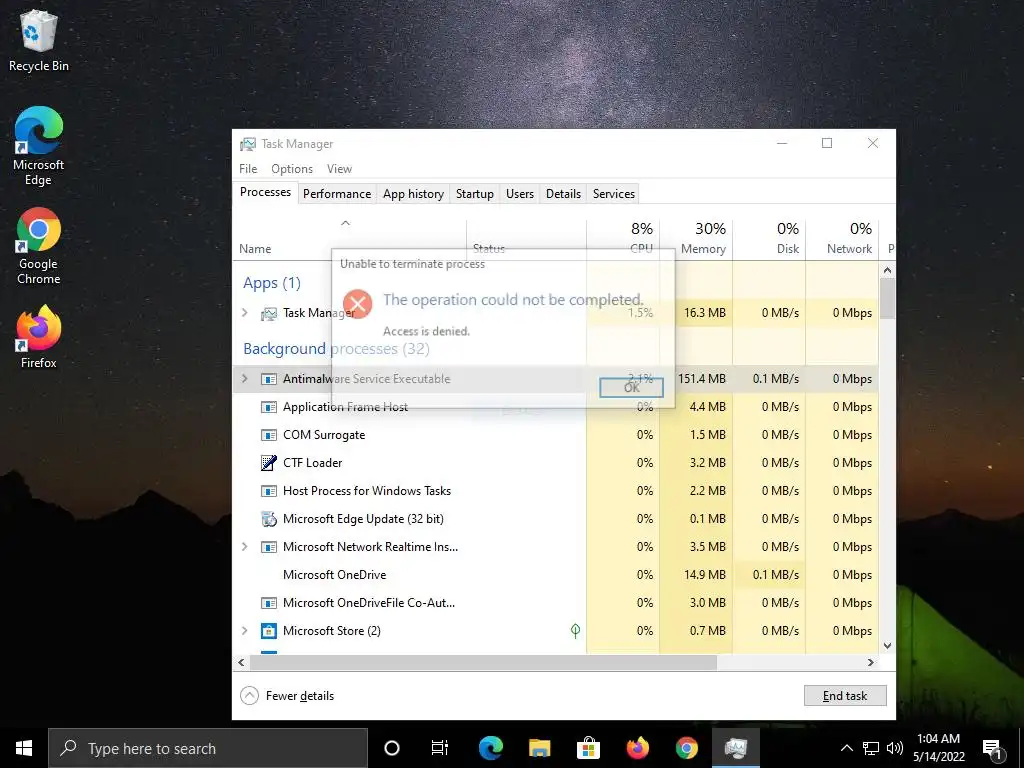Click the vertical scrollbar up arrow
The width and height of the screenshot is (1024, 768).
pos(888,270)
